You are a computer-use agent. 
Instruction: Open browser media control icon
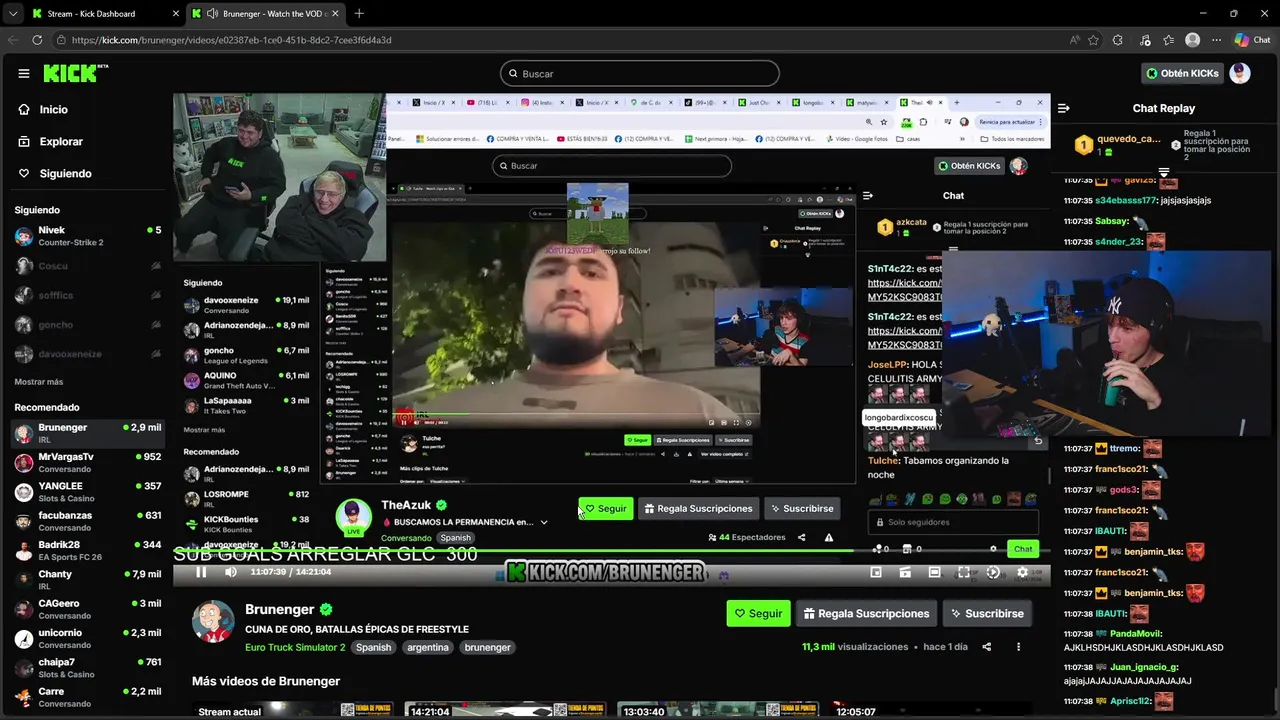1143,40
